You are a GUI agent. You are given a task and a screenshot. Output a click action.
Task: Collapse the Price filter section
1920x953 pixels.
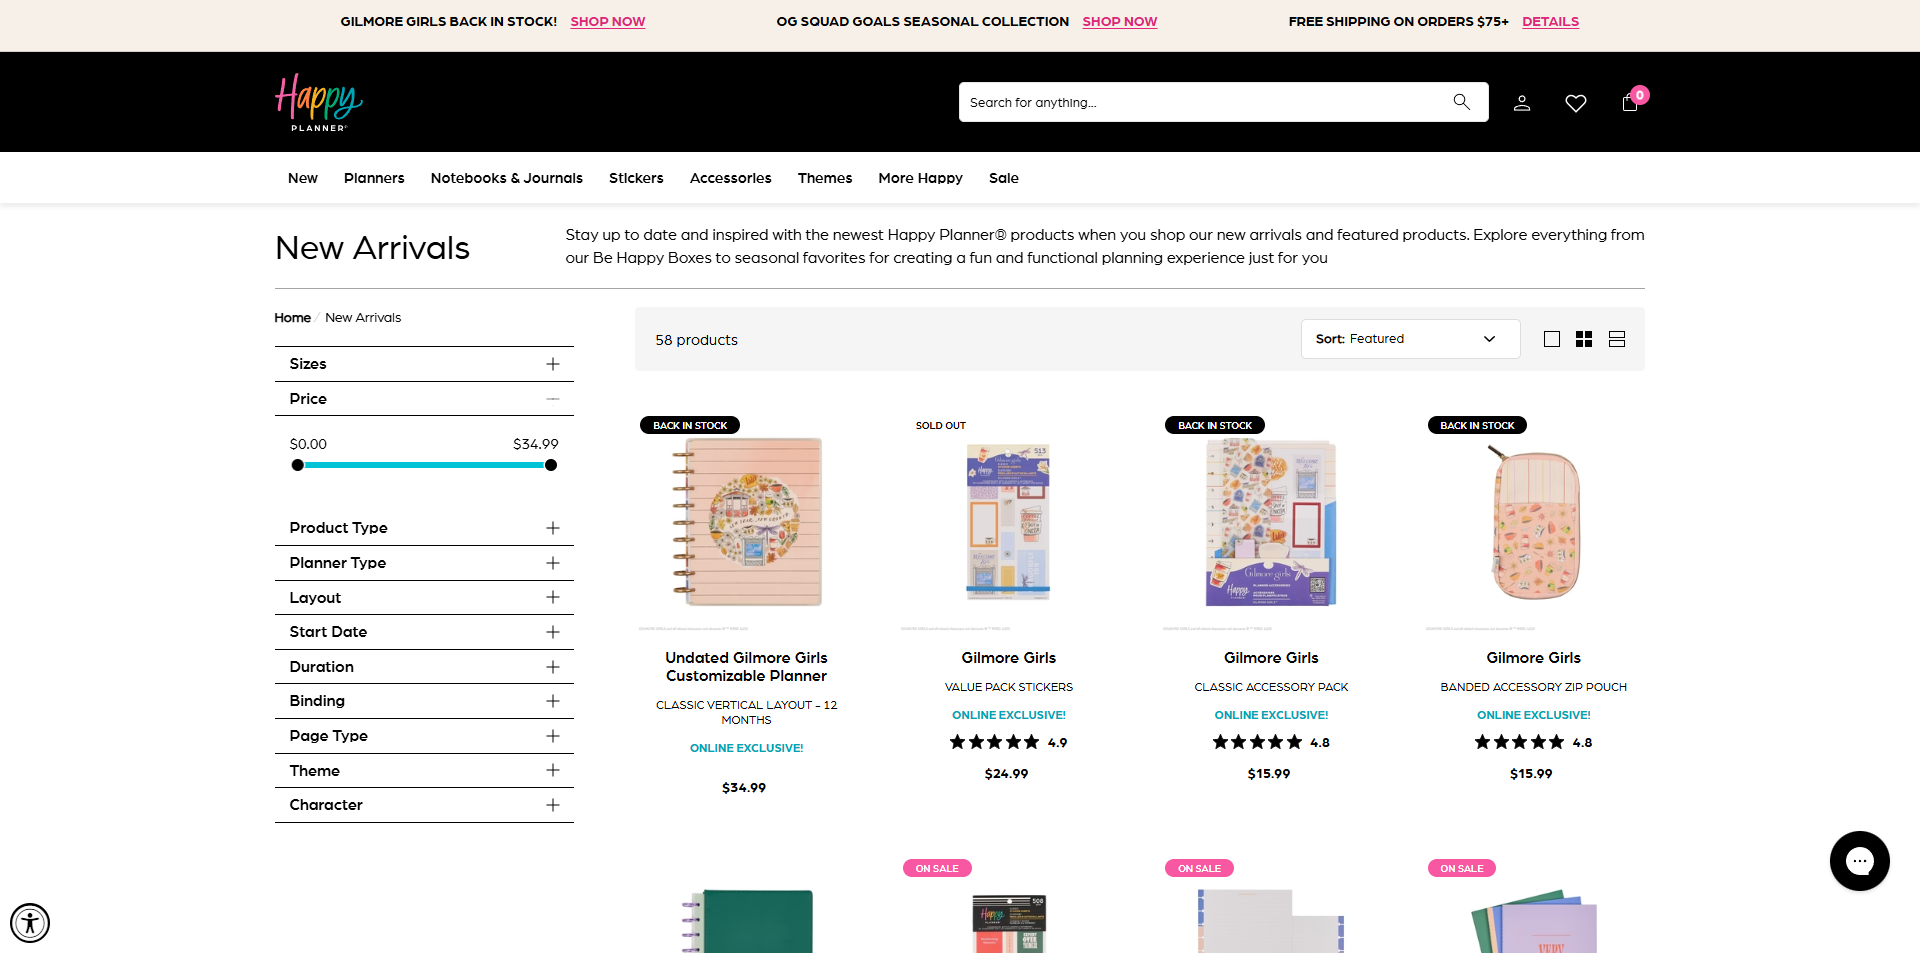tap(552, 398)
